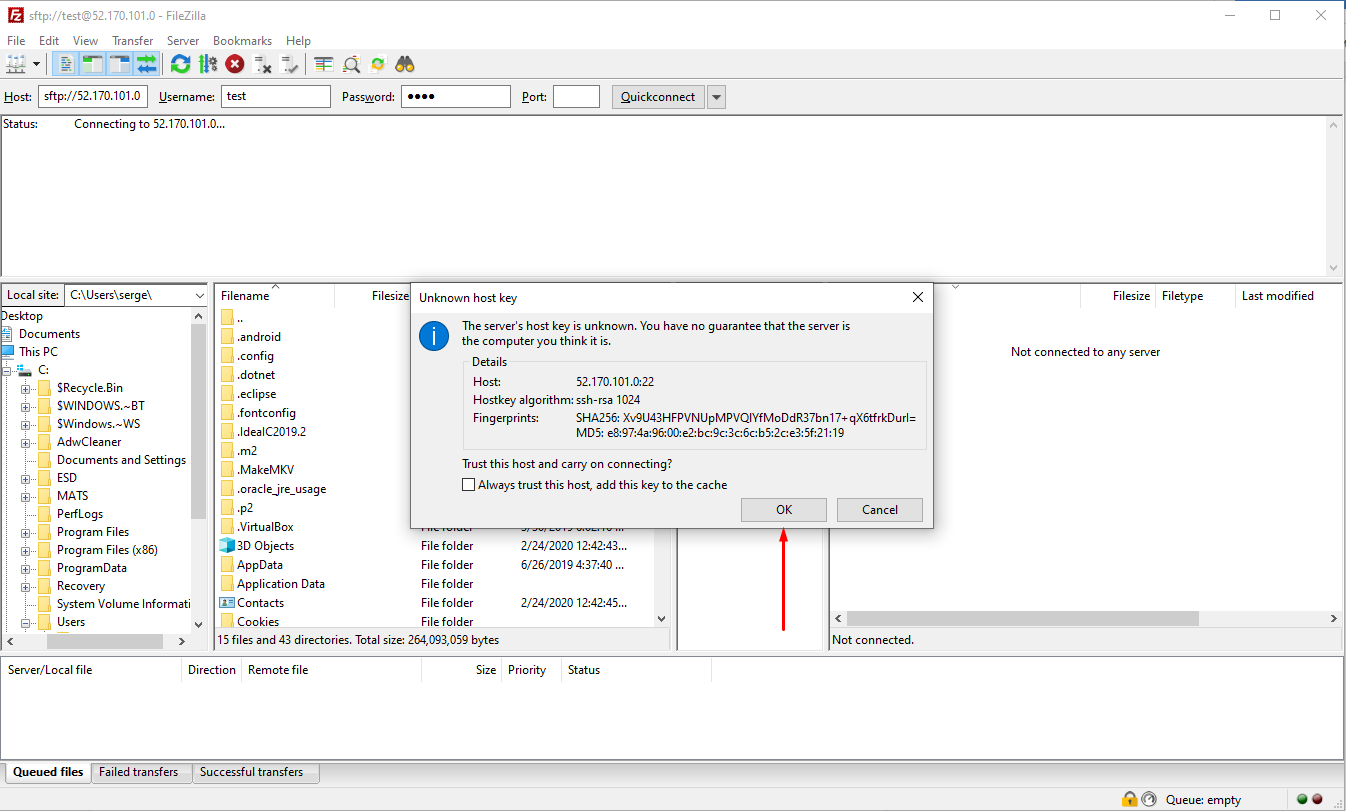Open the Quickconnect history dropdown arrow
The height and width of the screenshot is (811, 1346).
(x=716, y=97)
